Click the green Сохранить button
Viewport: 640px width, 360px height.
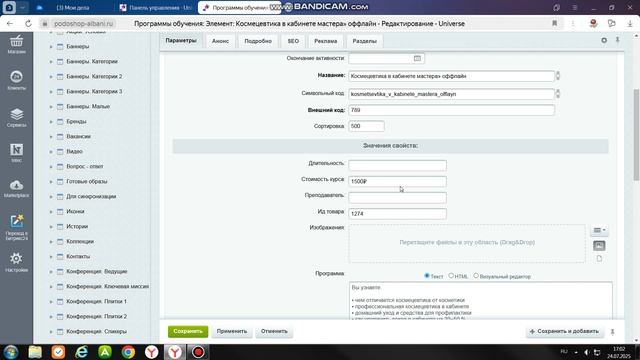point(188,331)
